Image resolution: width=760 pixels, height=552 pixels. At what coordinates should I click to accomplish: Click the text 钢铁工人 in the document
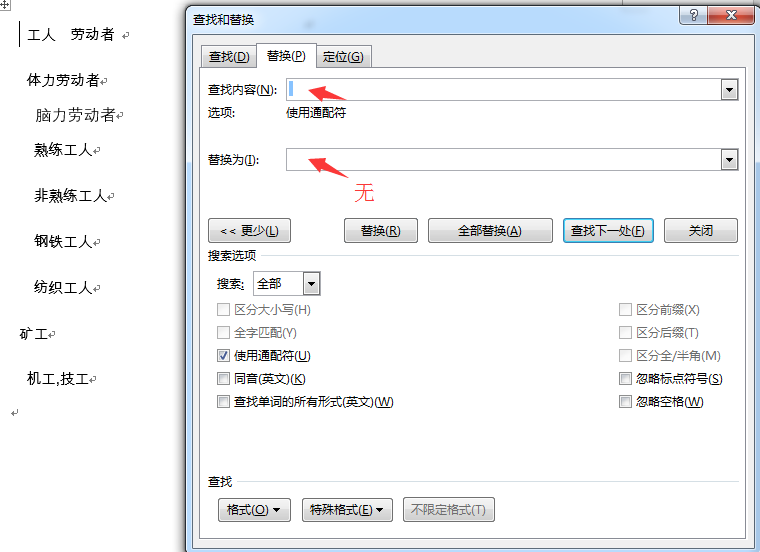[63, 241]
